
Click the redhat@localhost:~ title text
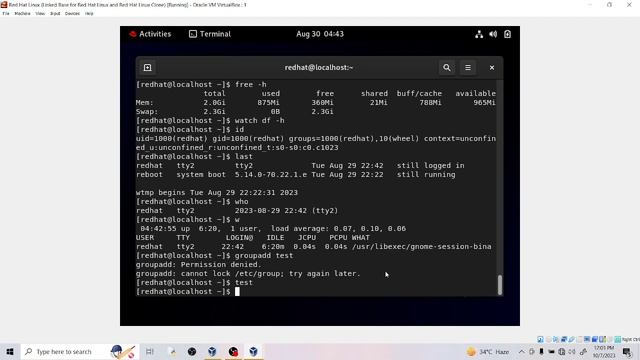319,67
